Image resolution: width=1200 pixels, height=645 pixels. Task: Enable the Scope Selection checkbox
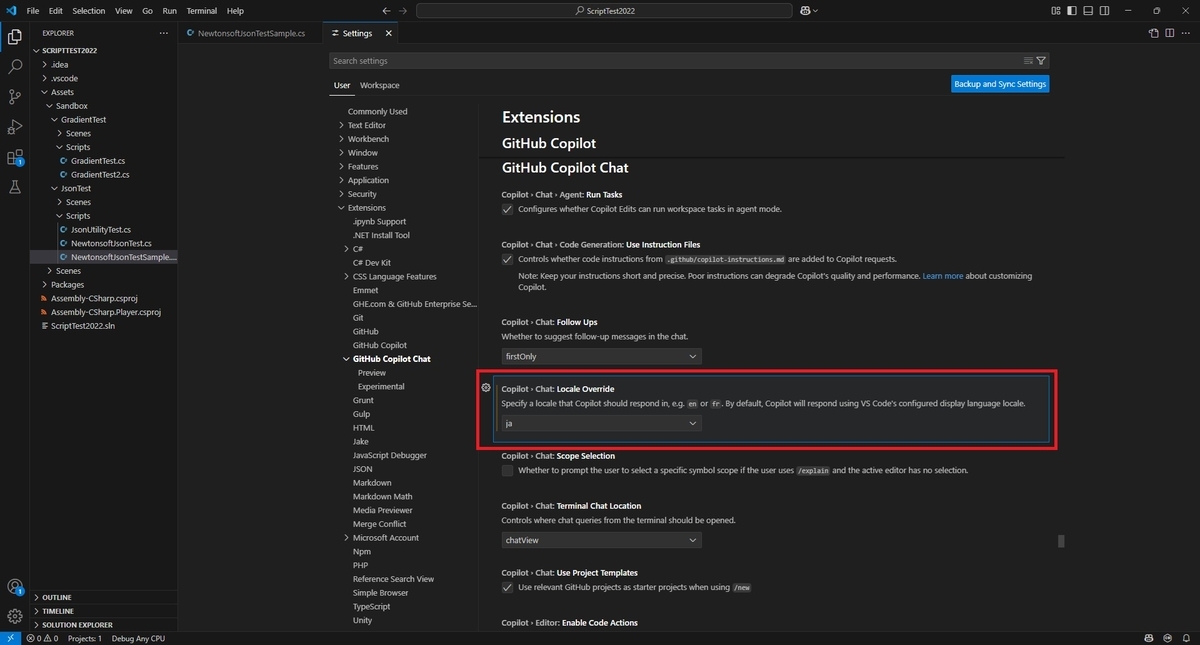507,470
